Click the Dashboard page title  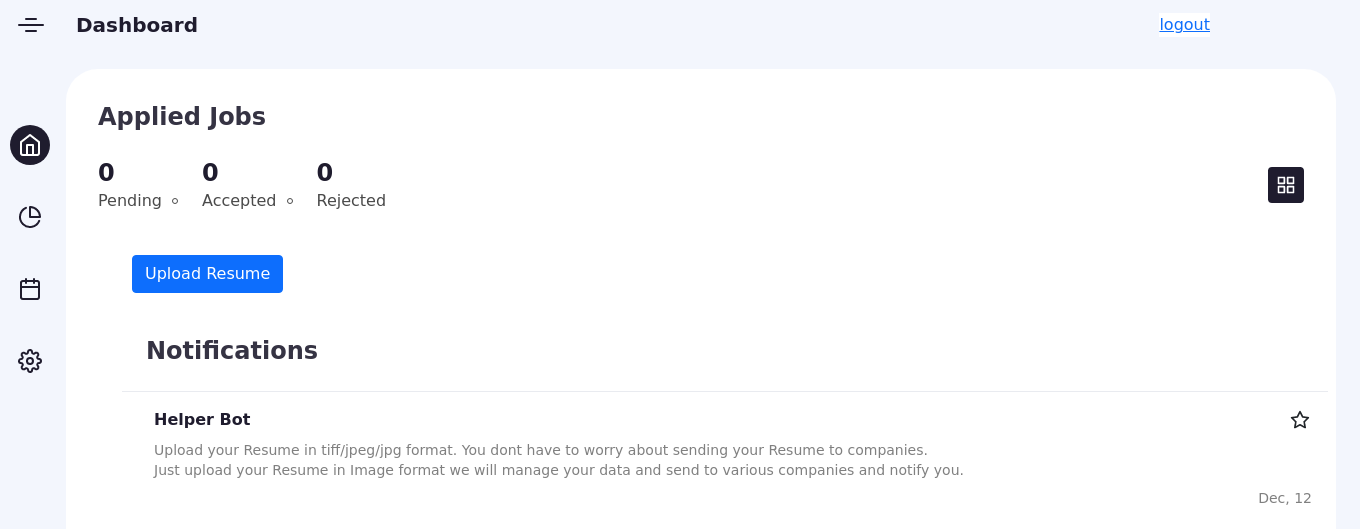(137, 25)
